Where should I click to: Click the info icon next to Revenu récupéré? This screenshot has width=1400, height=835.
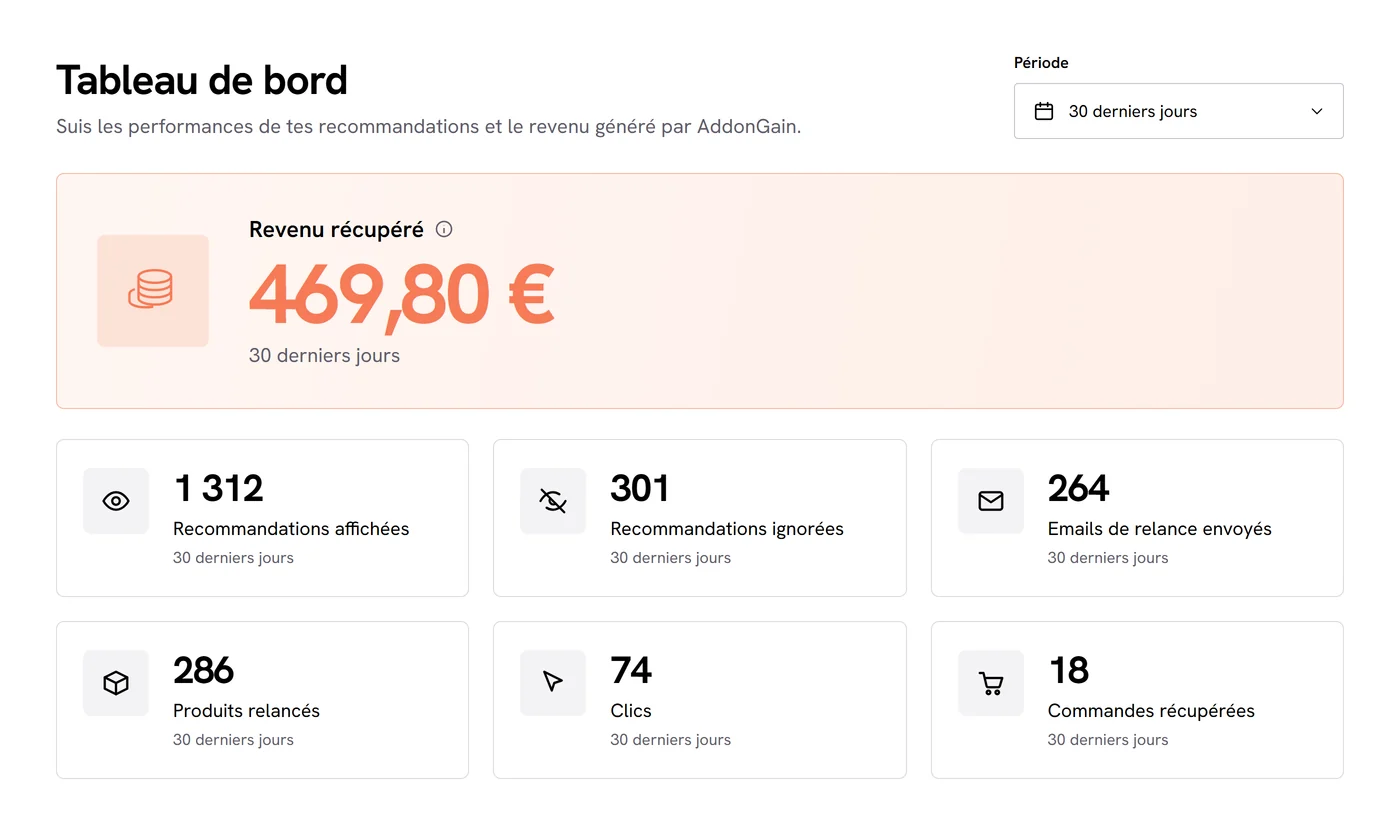pyautogui.click(x=445, y=229)
